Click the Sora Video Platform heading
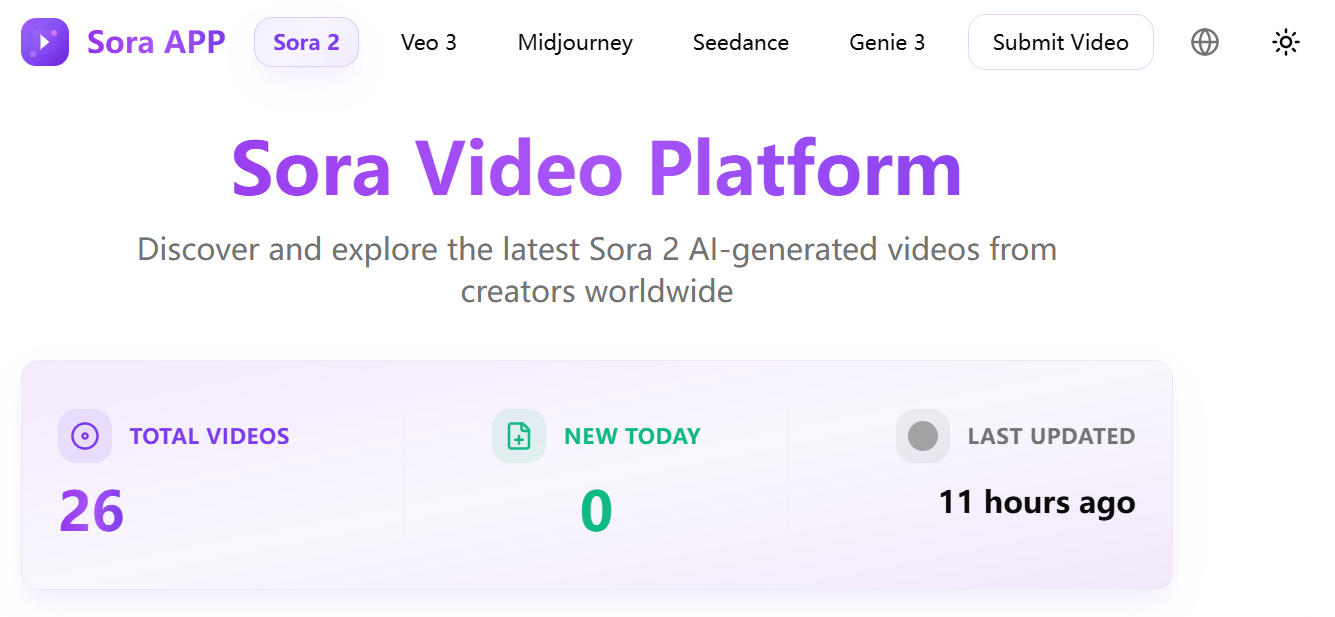 (596, 168)
